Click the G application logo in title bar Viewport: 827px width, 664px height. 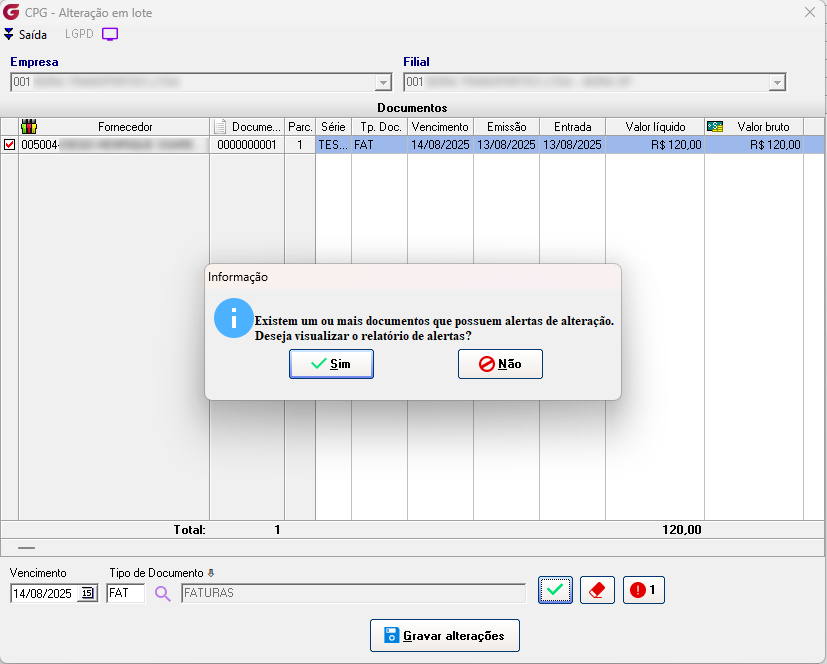tap(11, 12)
